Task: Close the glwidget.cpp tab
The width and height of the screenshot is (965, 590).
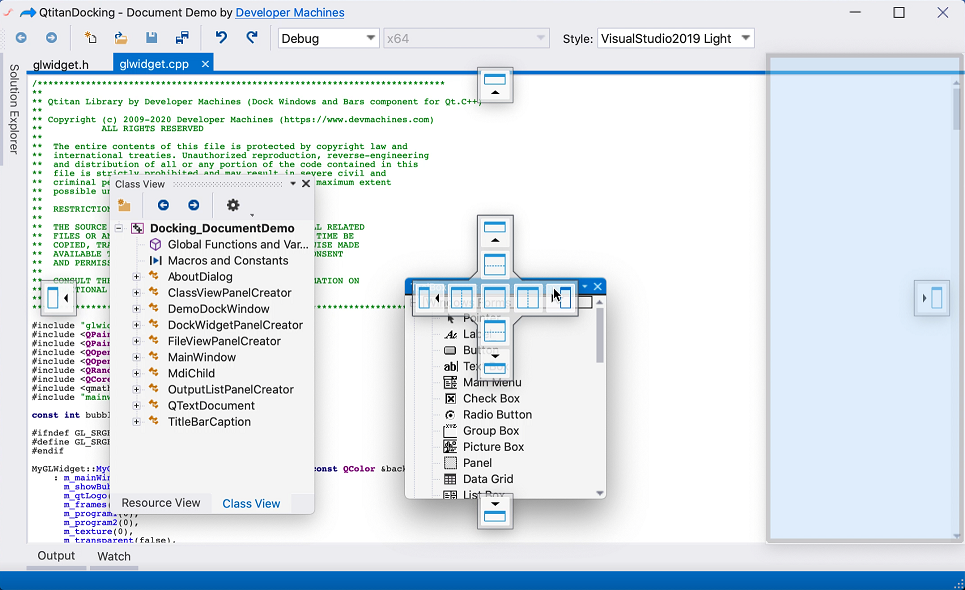Action: tap(205, 64)
